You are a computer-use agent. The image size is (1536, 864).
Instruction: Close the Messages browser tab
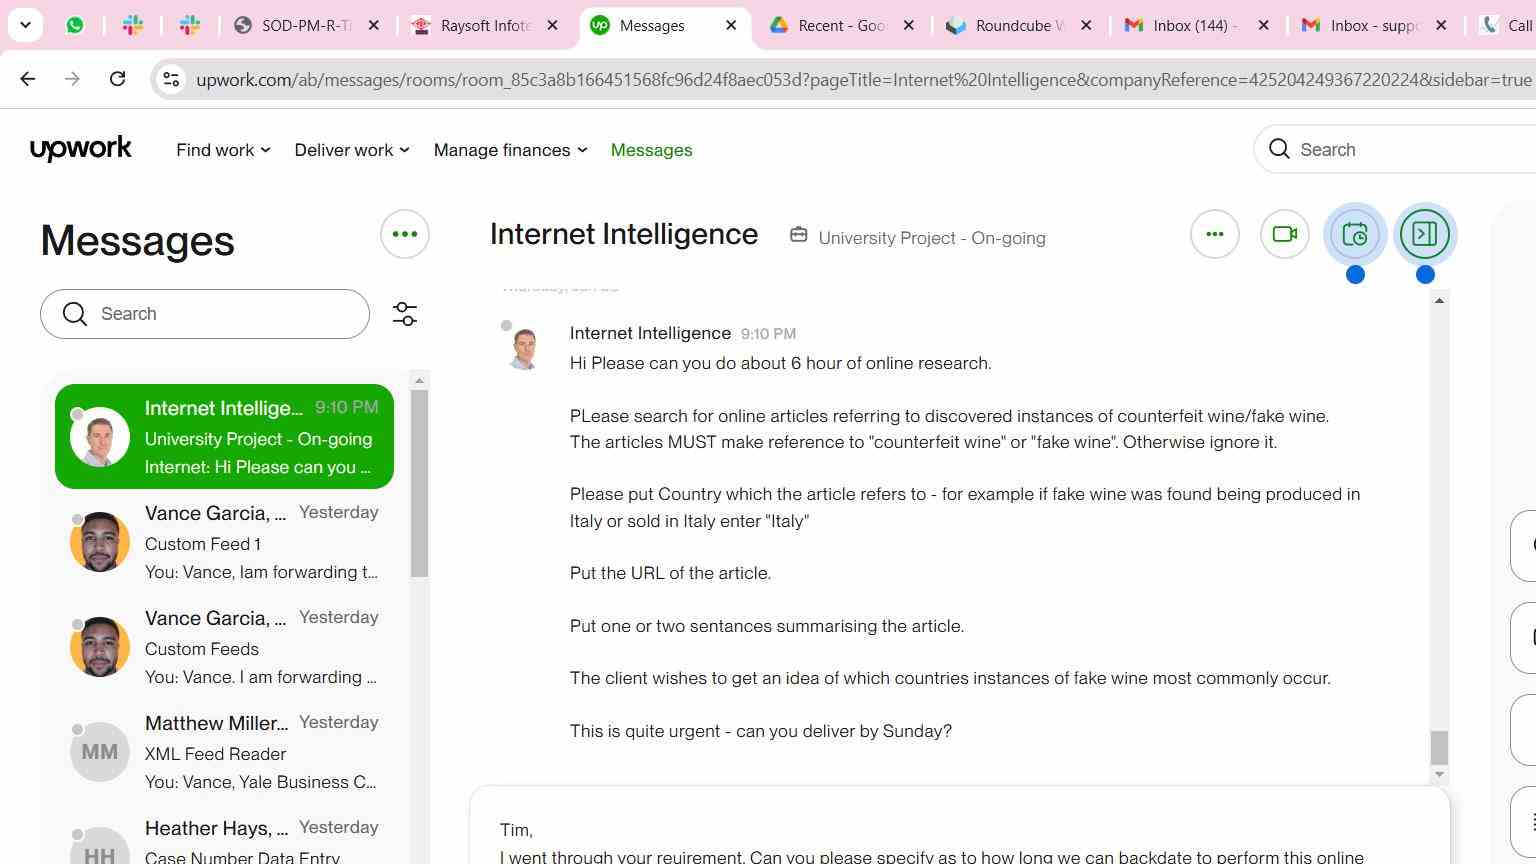(x=731, y=25)
